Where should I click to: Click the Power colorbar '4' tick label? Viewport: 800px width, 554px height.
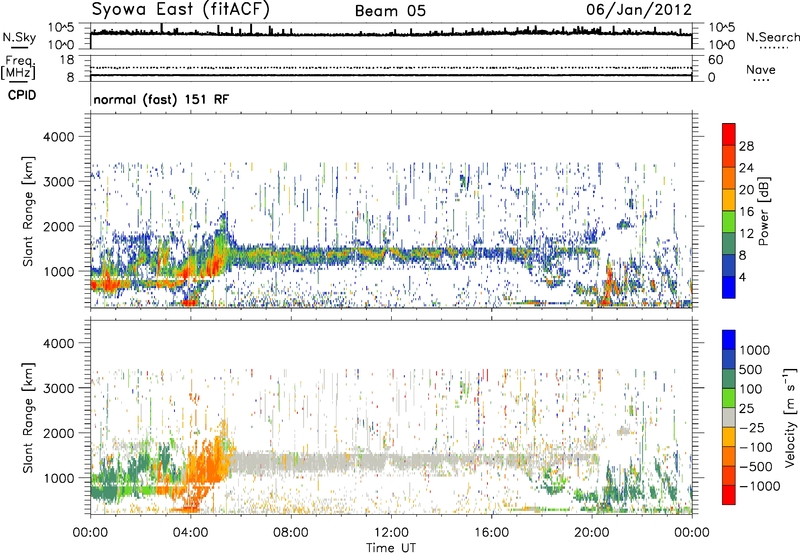click(x=743, y=278)
